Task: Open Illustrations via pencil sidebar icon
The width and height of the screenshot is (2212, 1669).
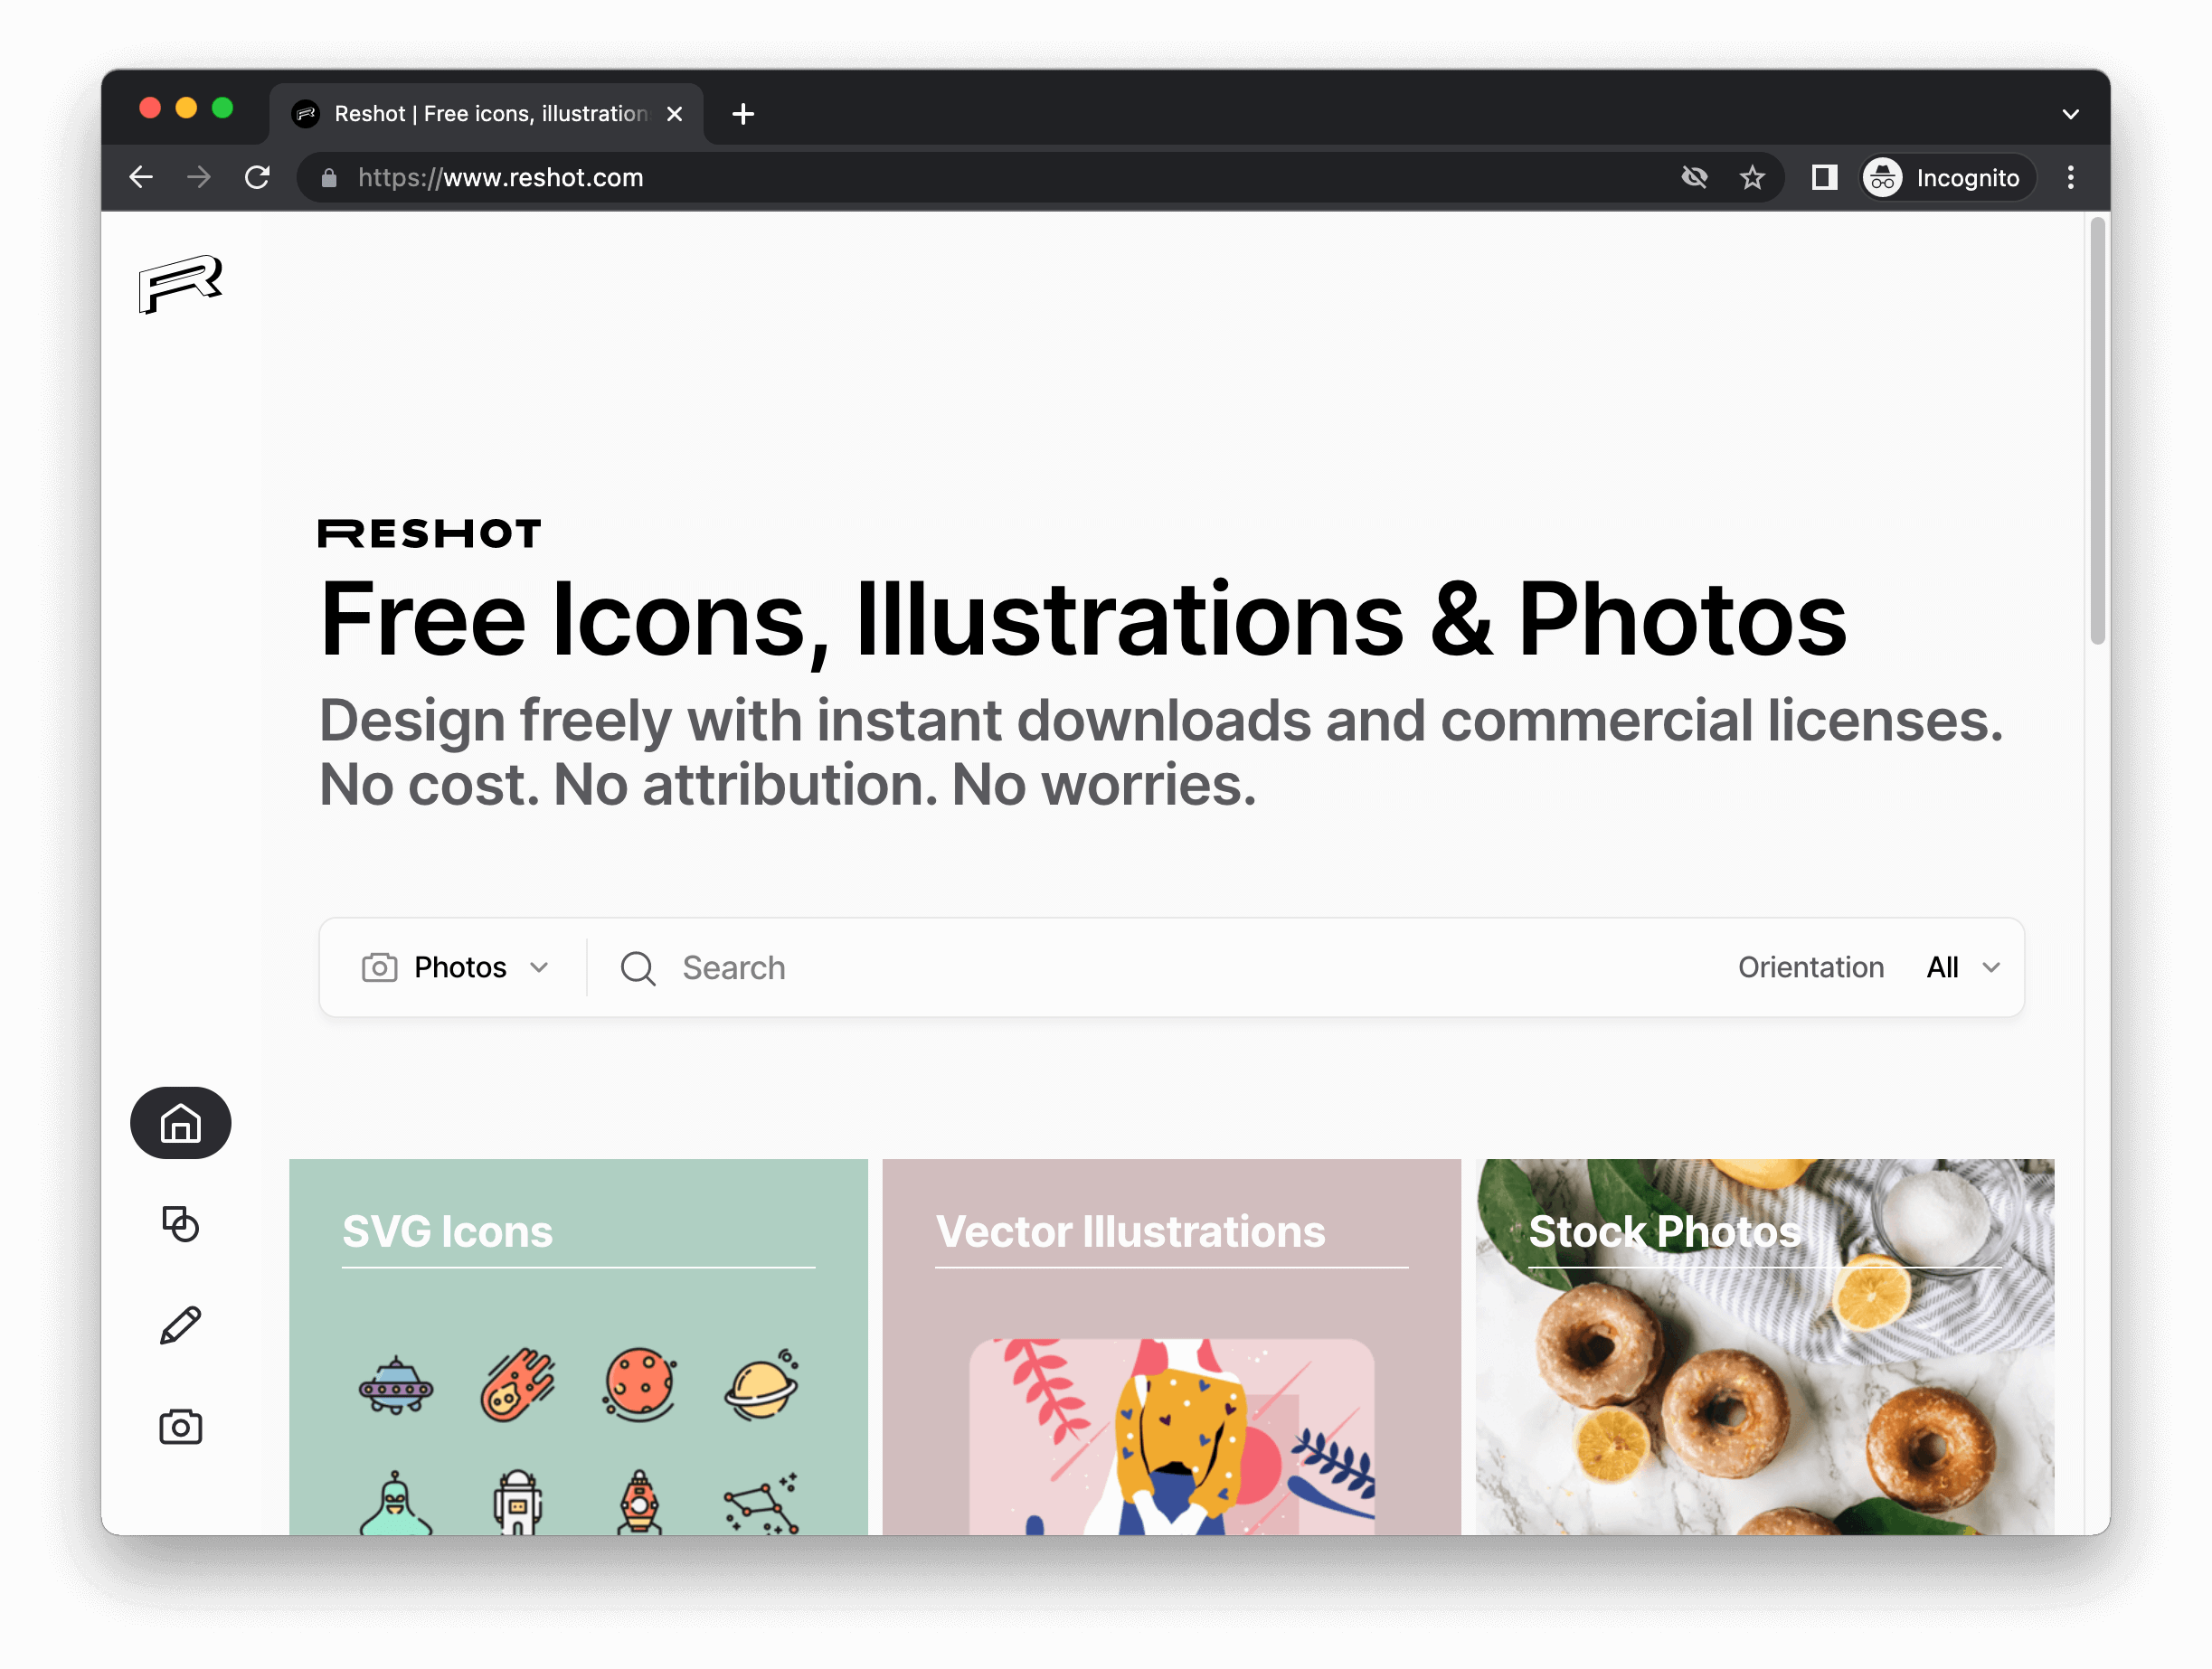Action: tap(180, 1325)
